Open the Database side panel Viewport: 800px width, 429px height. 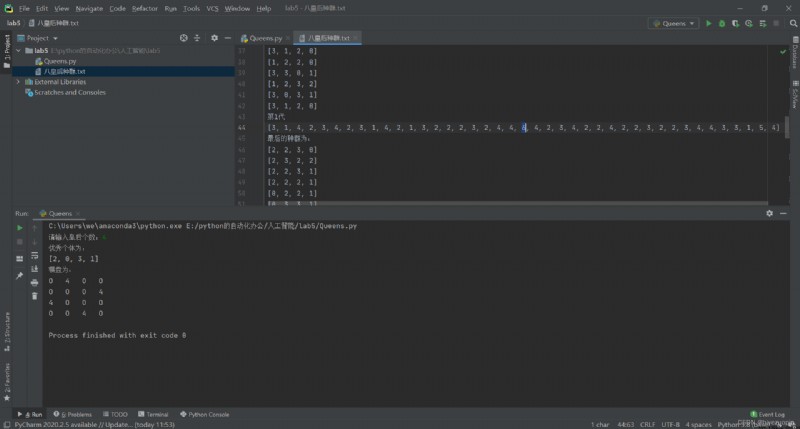(x=795, y=52)
